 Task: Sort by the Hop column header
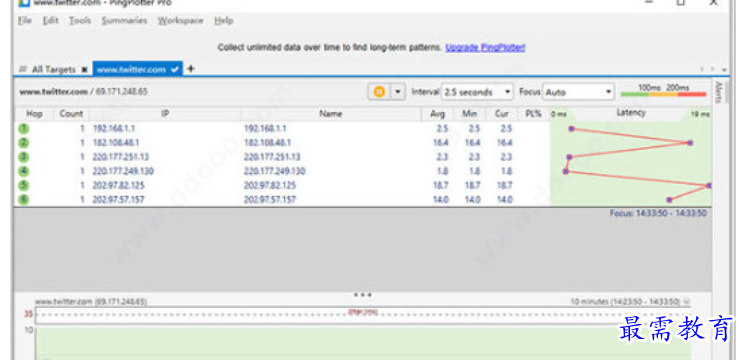pos(34,114)
